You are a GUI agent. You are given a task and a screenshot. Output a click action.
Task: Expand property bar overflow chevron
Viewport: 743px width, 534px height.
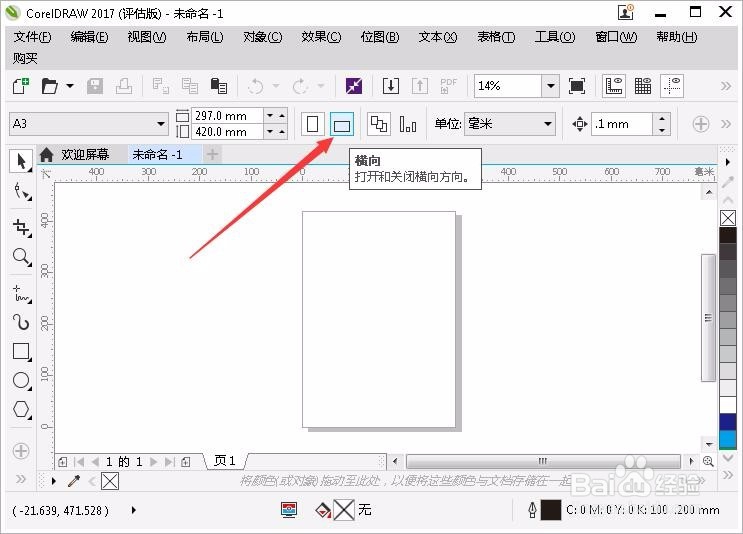pyautogui.click(x=725, y=124)
